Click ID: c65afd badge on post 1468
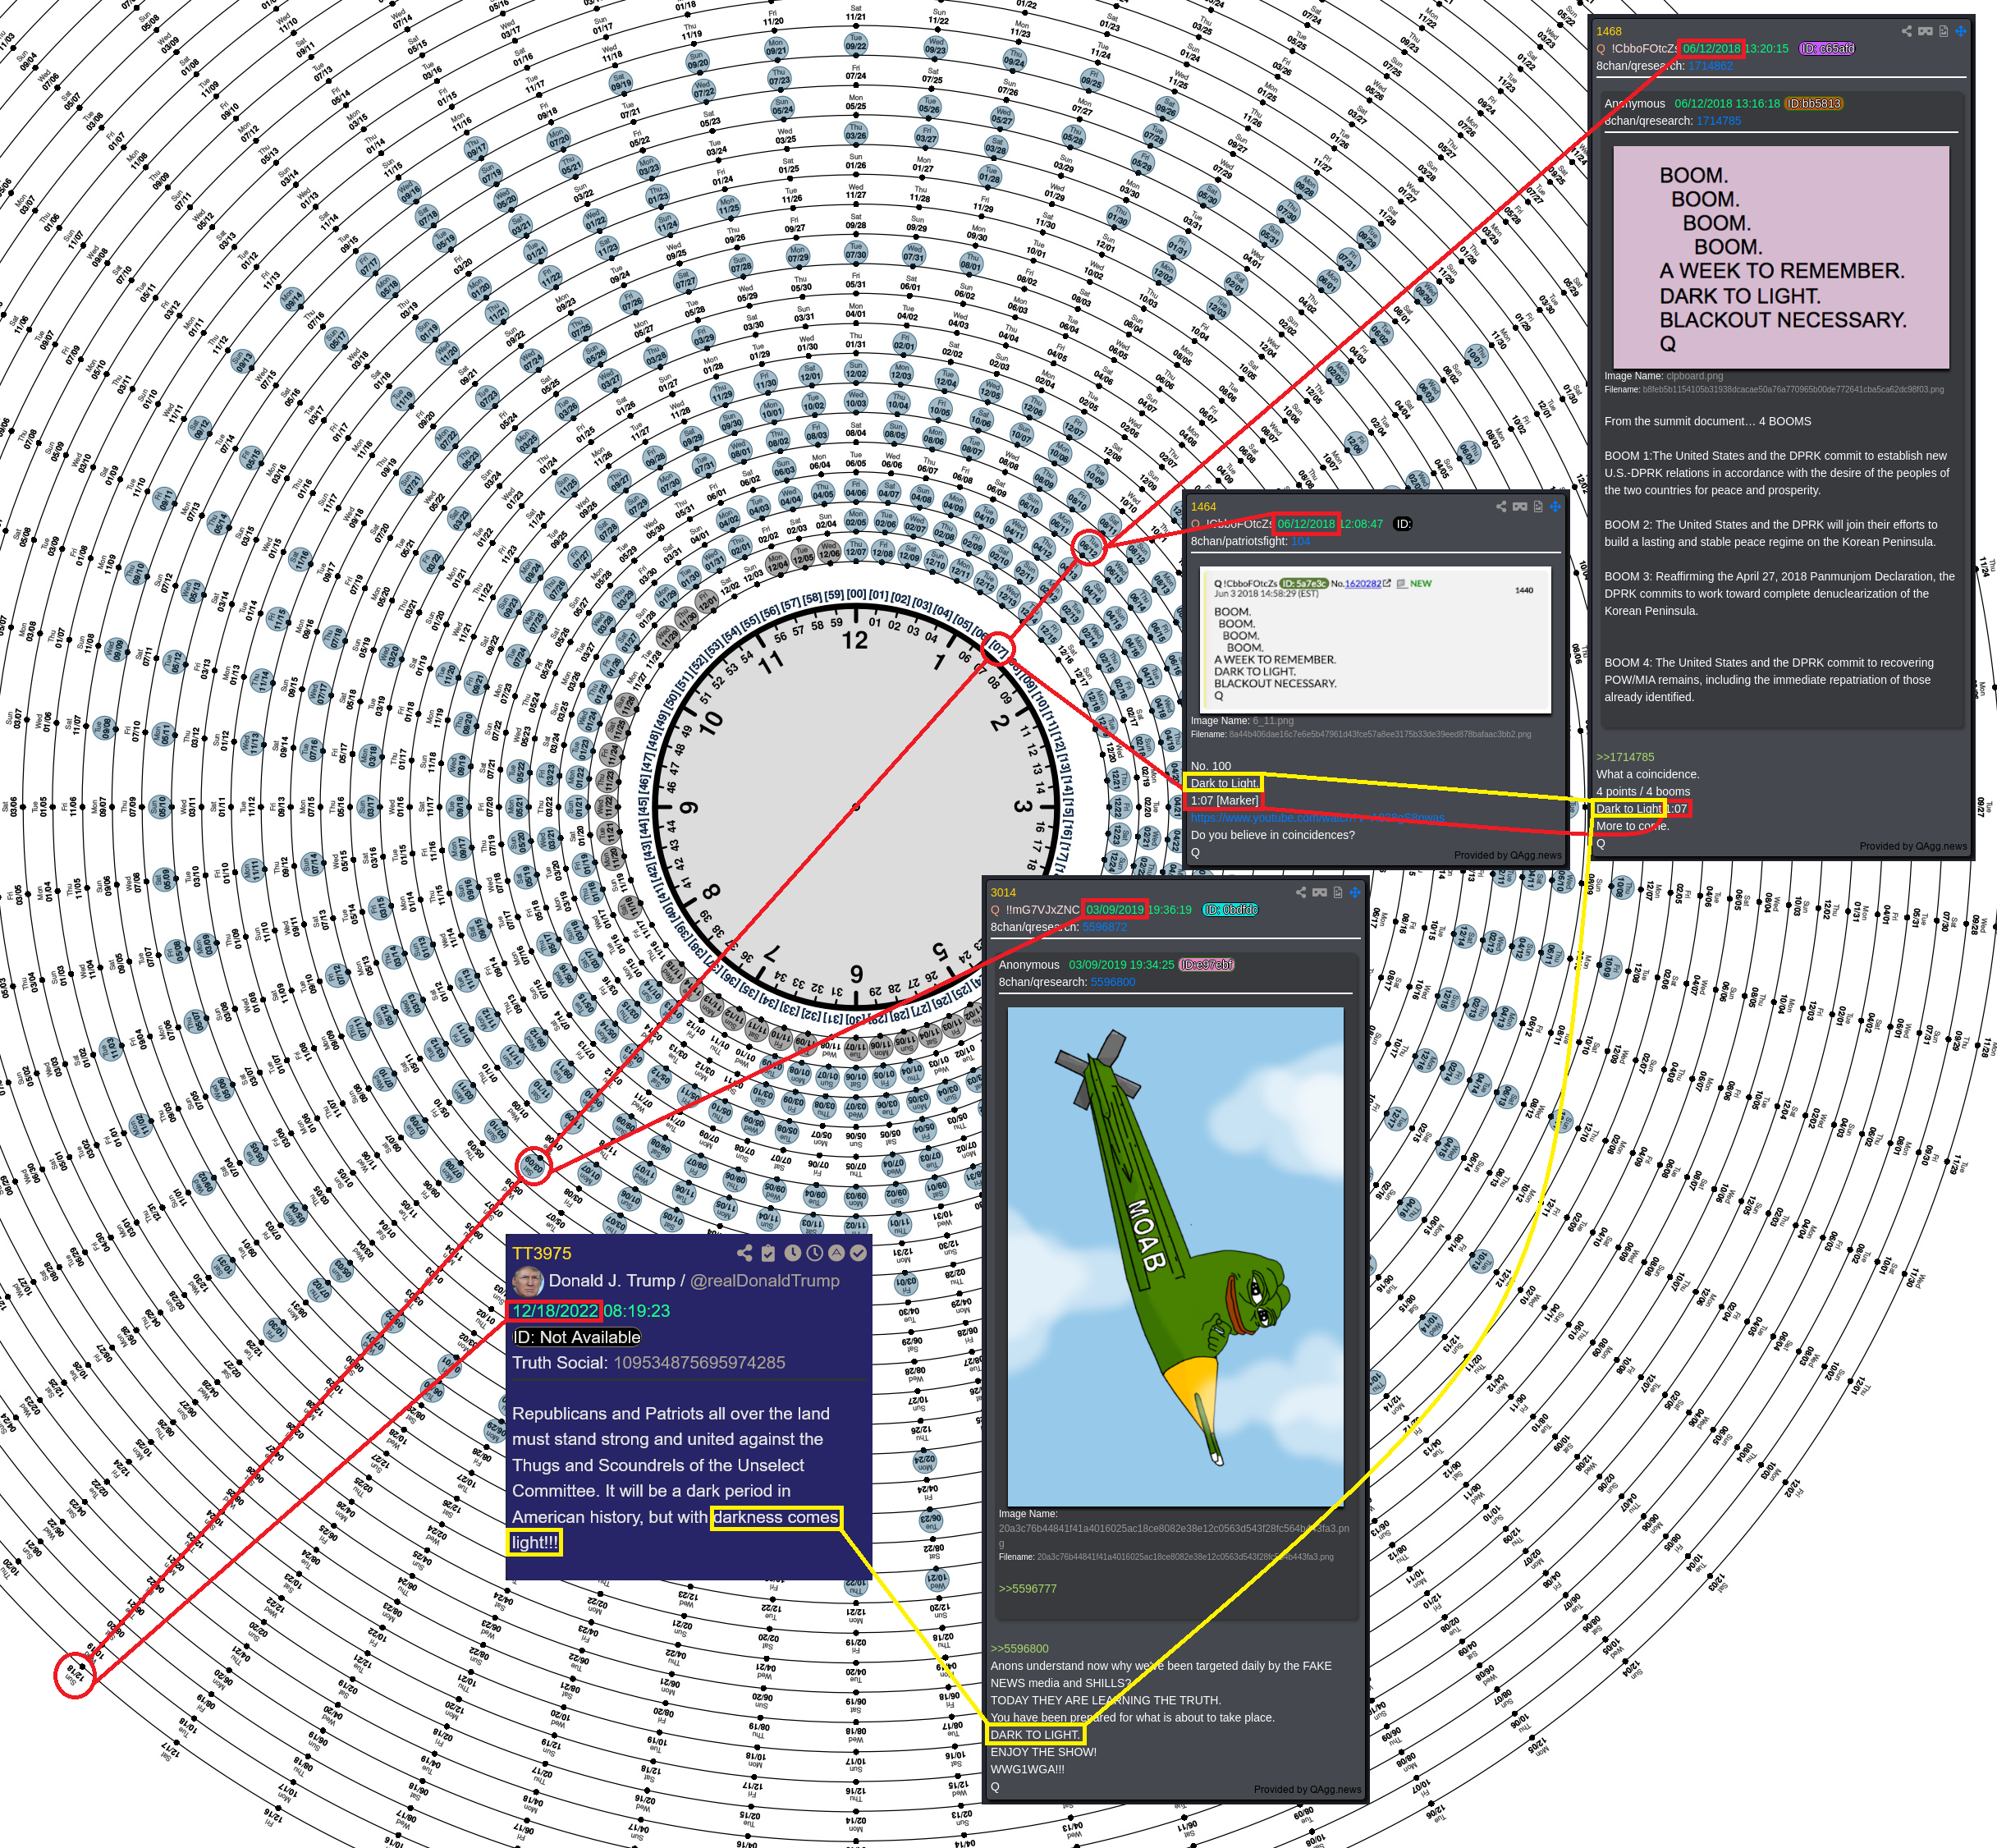This screenshot has height=1848, width=1997. [1826, 48]
